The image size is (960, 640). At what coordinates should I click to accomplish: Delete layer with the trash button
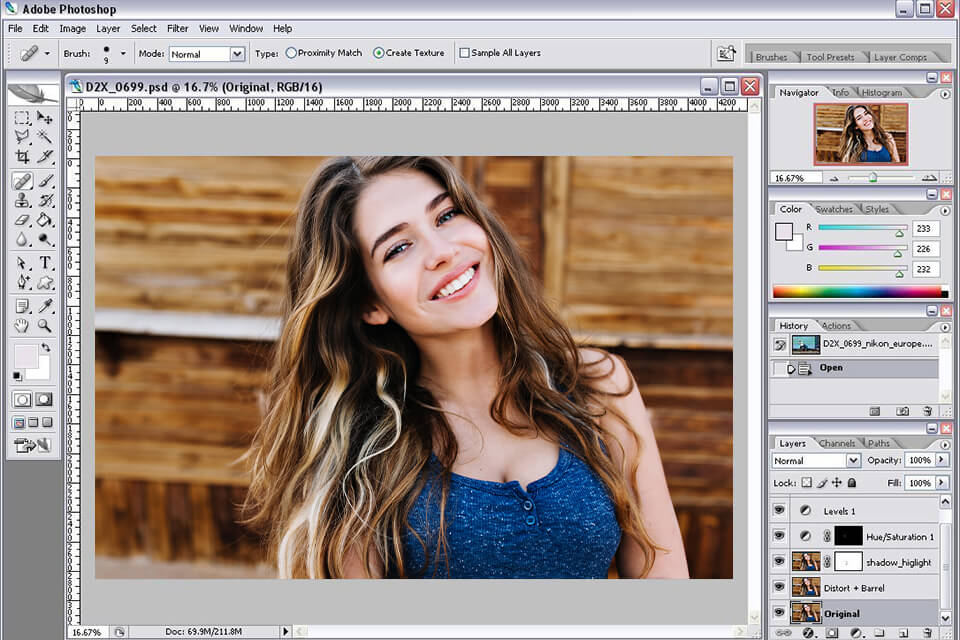[928, 632]
